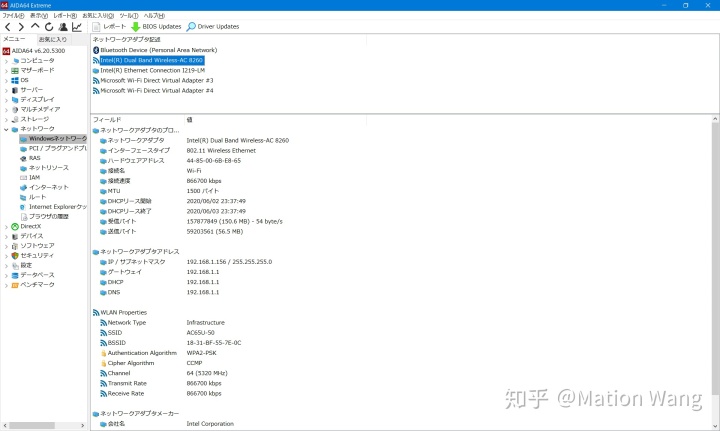Expand the ストレージ tree node
The image size is (720, 431).
tap(6, 119)
